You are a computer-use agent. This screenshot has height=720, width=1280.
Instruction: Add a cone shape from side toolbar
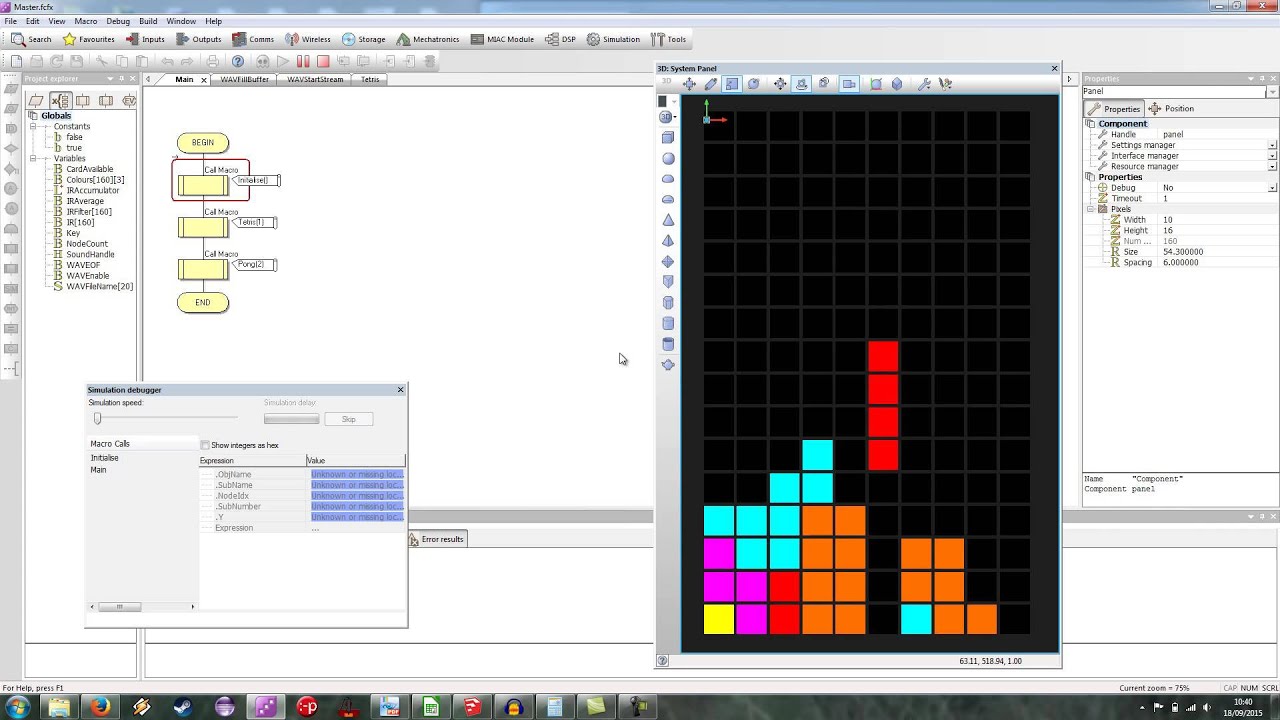click(668, 220)
